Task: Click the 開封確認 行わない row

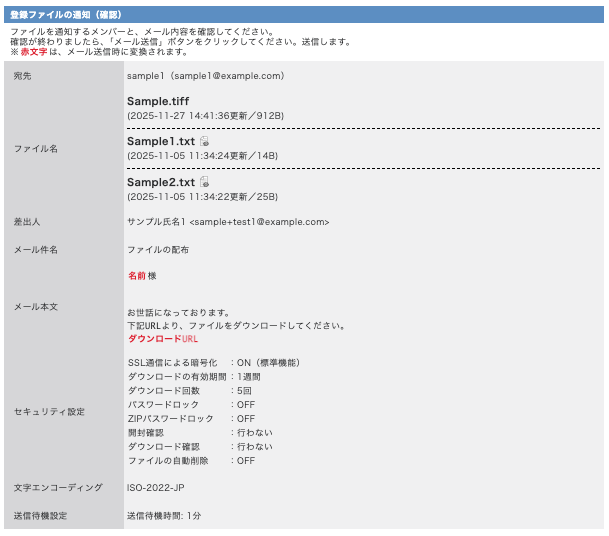Action: [200, 433]
